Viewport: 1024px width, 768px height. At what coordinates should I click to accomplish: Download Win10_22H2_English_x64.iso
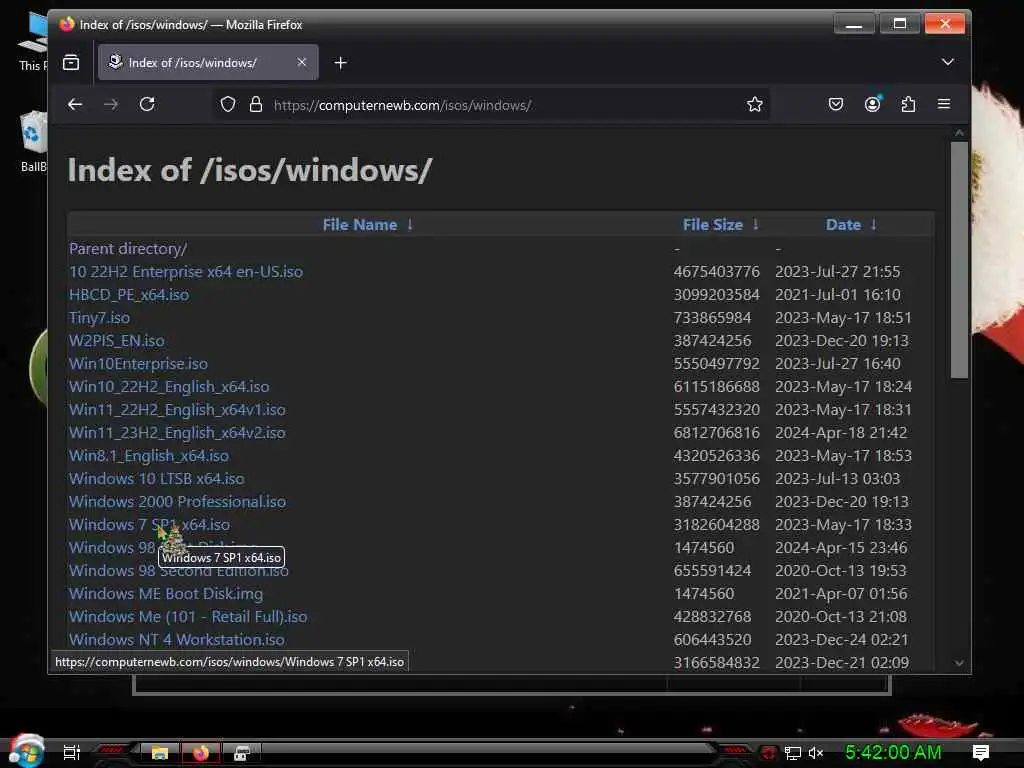point(169,387)
